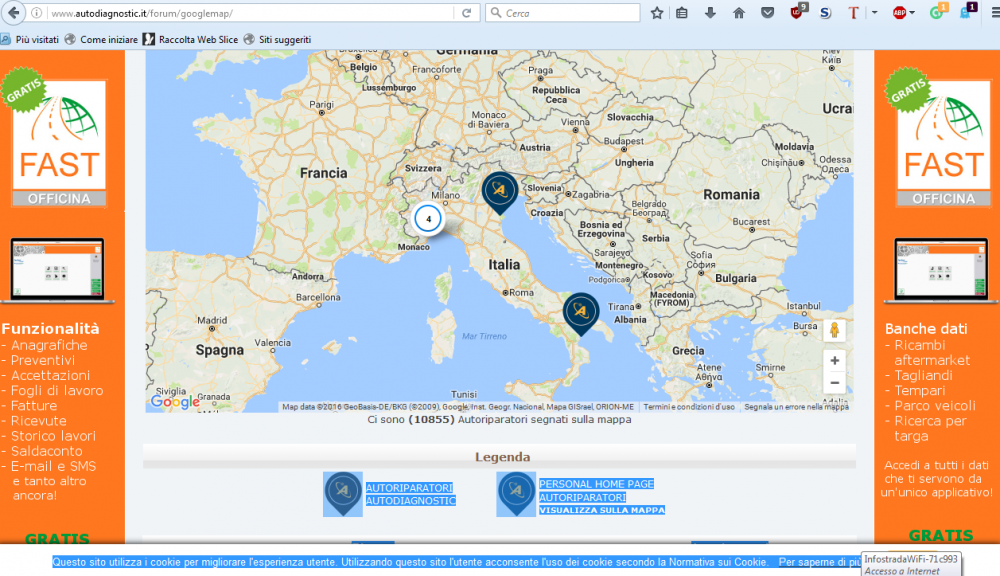Click the cluster marker labeled 4
Screen dimensions: 1000x576
(429, 218)
